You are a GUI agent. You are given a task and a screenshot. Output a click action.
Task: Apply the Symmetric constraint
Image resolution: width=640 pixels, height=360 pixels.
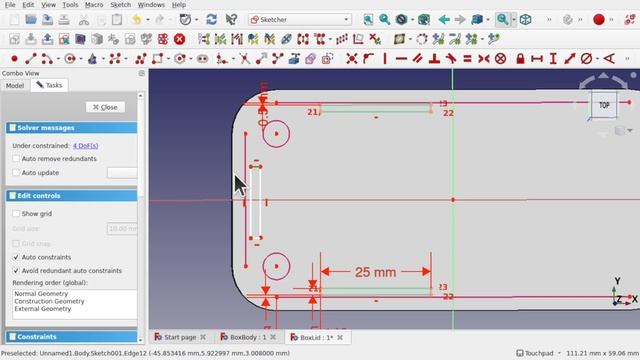[484, 59]
